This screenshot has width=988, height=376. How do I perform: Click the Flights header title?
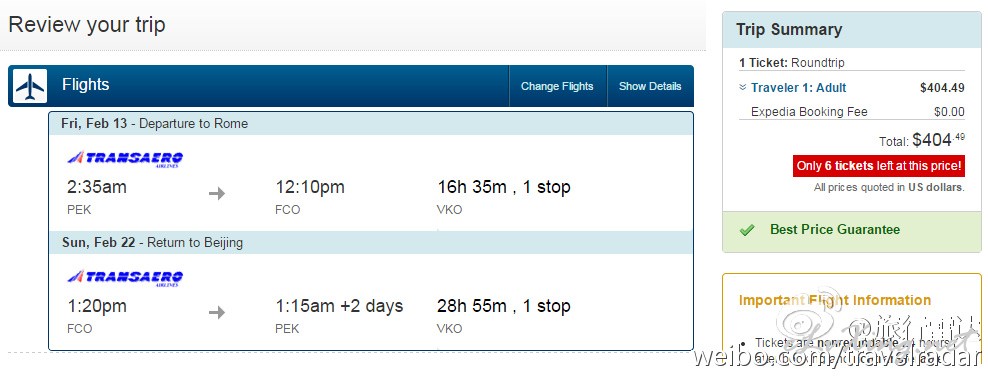[86, 84]
